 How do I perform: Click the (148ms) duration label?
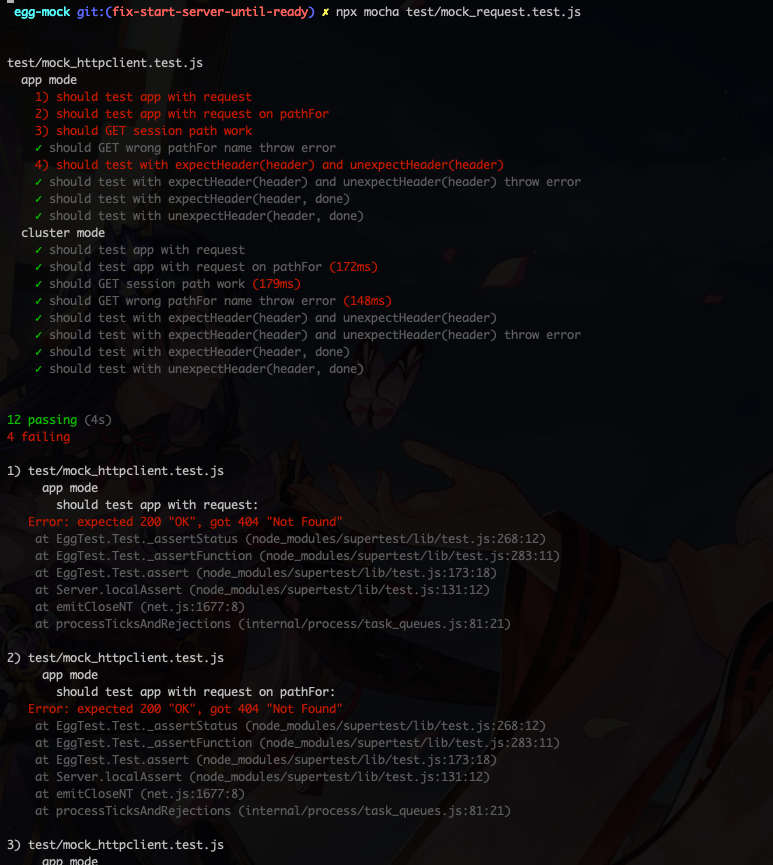click(x=367, y=301)
